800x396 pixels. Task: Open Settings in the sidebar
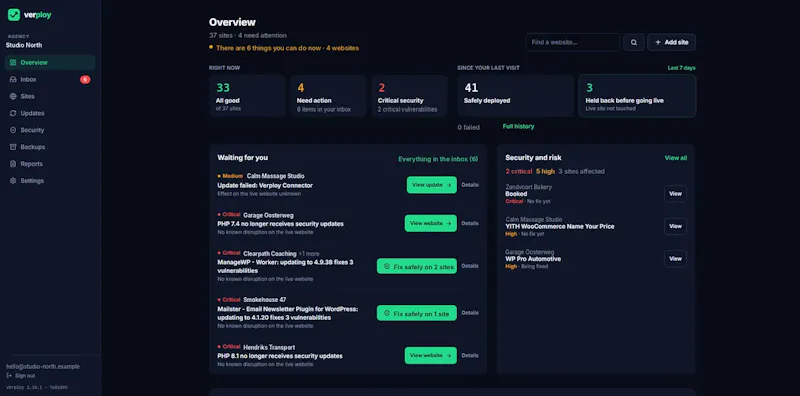tap(50, 181)
